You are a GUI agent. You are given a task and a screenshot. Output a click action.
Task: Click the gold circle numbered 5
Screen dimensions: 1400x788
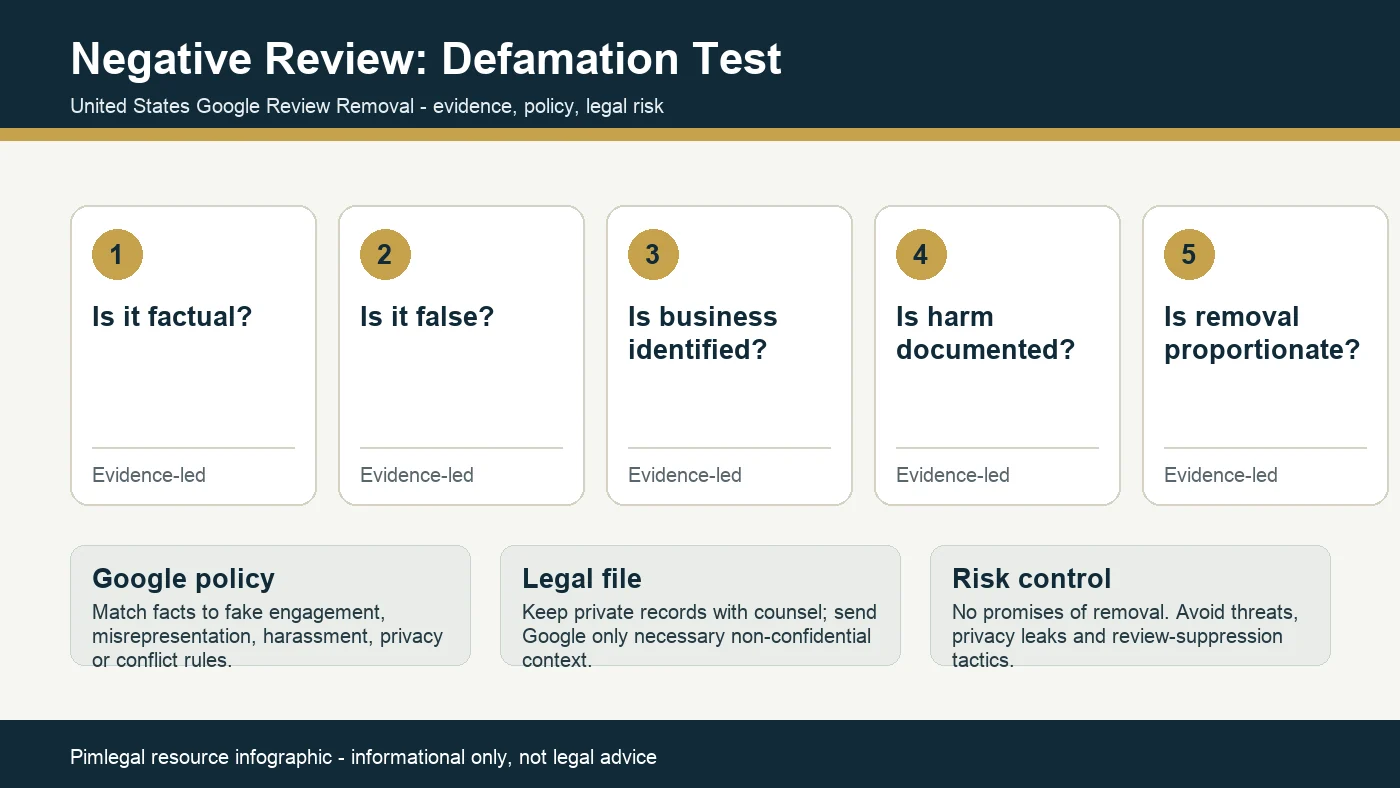click(x=1190, y=254)
